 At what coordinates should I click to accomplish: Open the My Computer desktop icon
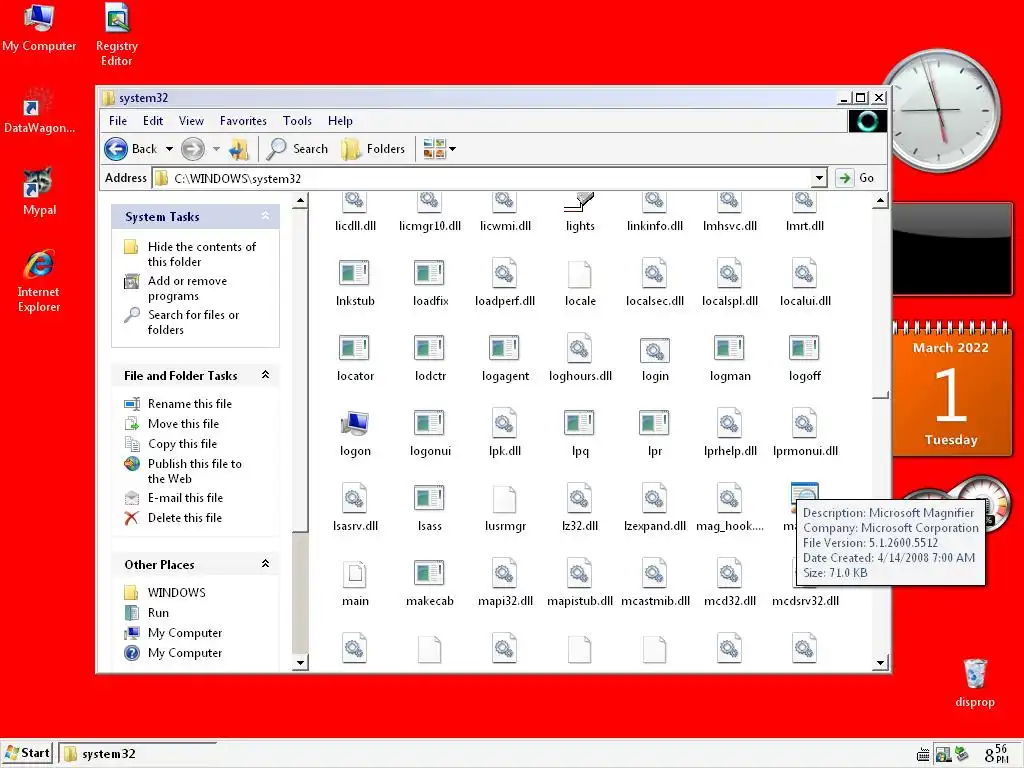39,27
